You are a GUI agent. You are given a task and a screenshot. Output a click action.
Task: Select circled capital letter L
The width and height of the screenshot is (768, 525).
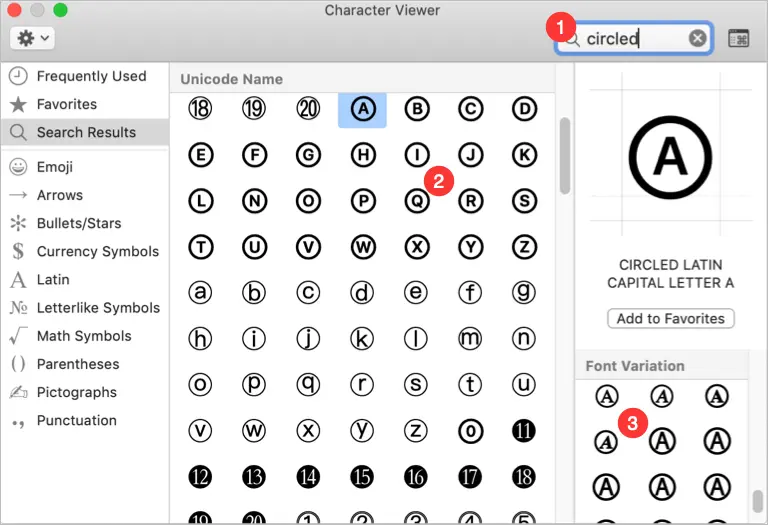point(200,201)
